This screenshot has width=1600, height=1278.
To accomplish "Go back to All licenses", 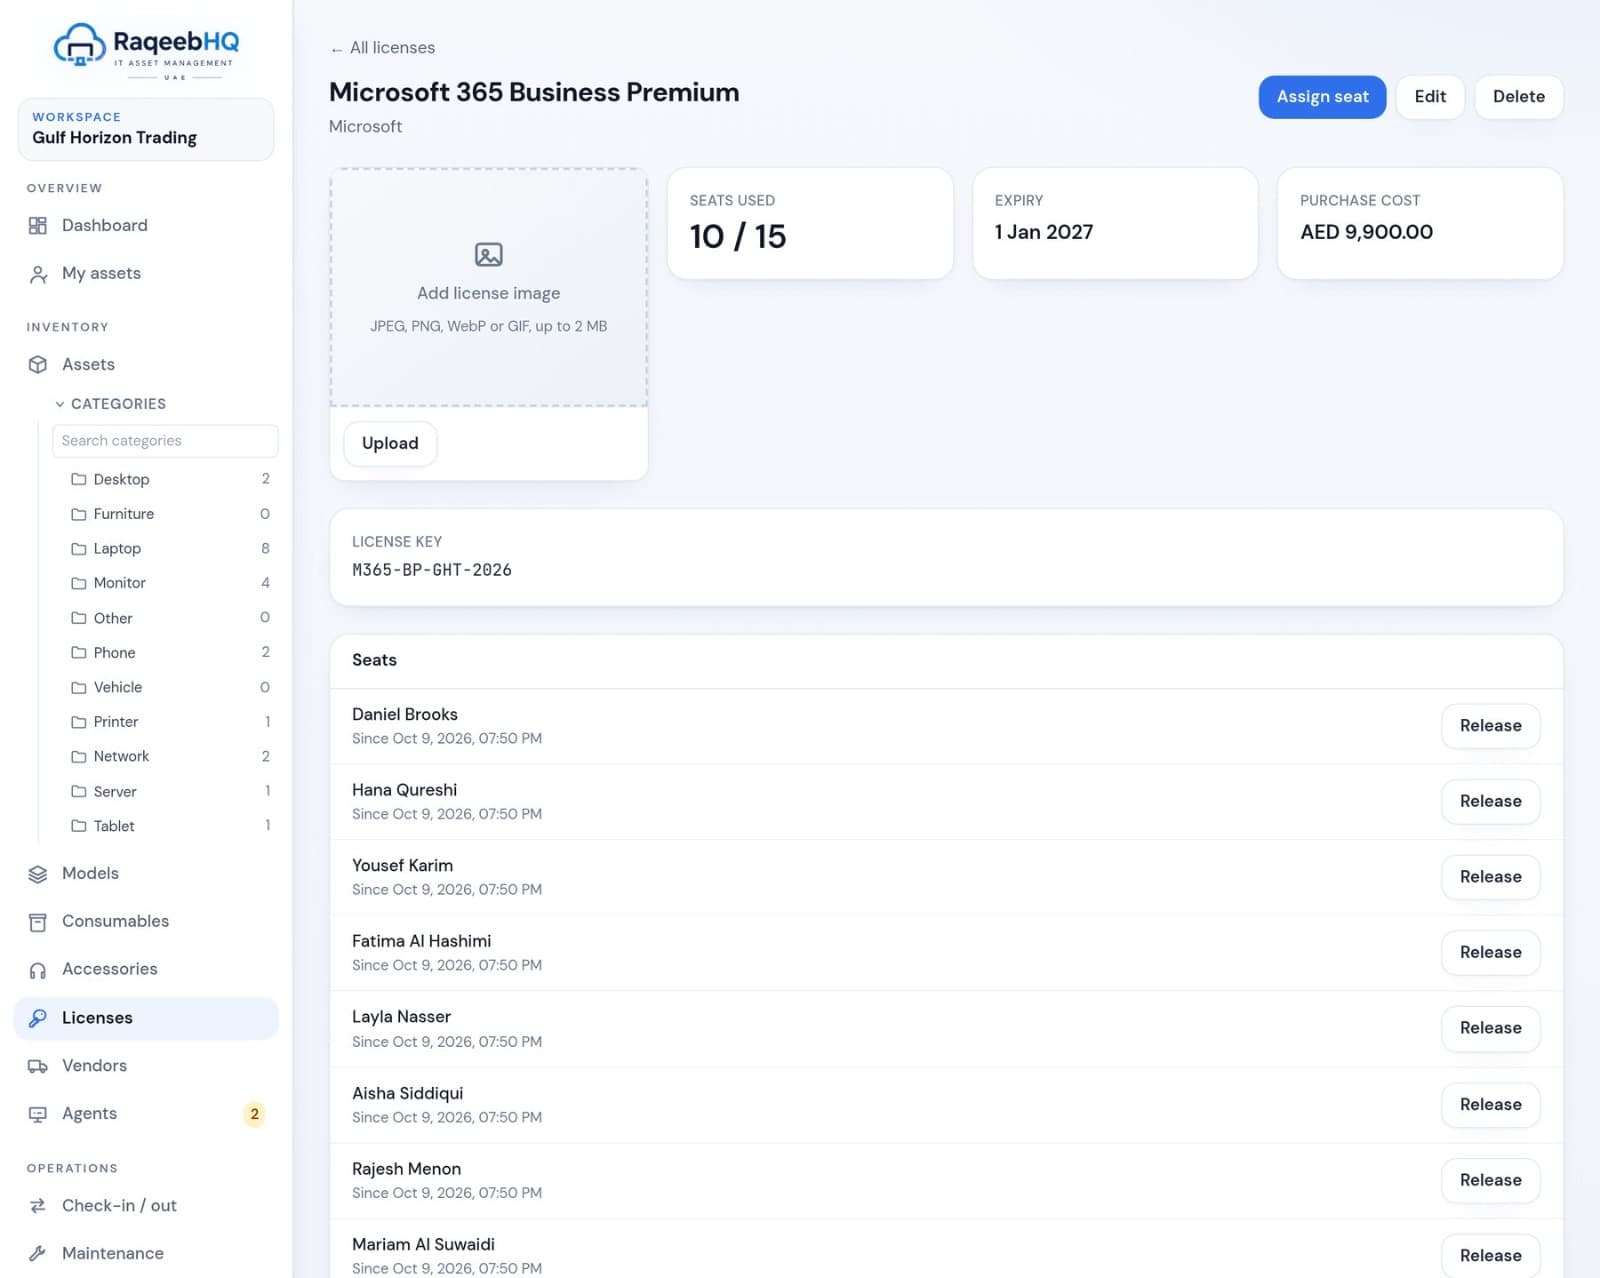I will coord(383,48).
